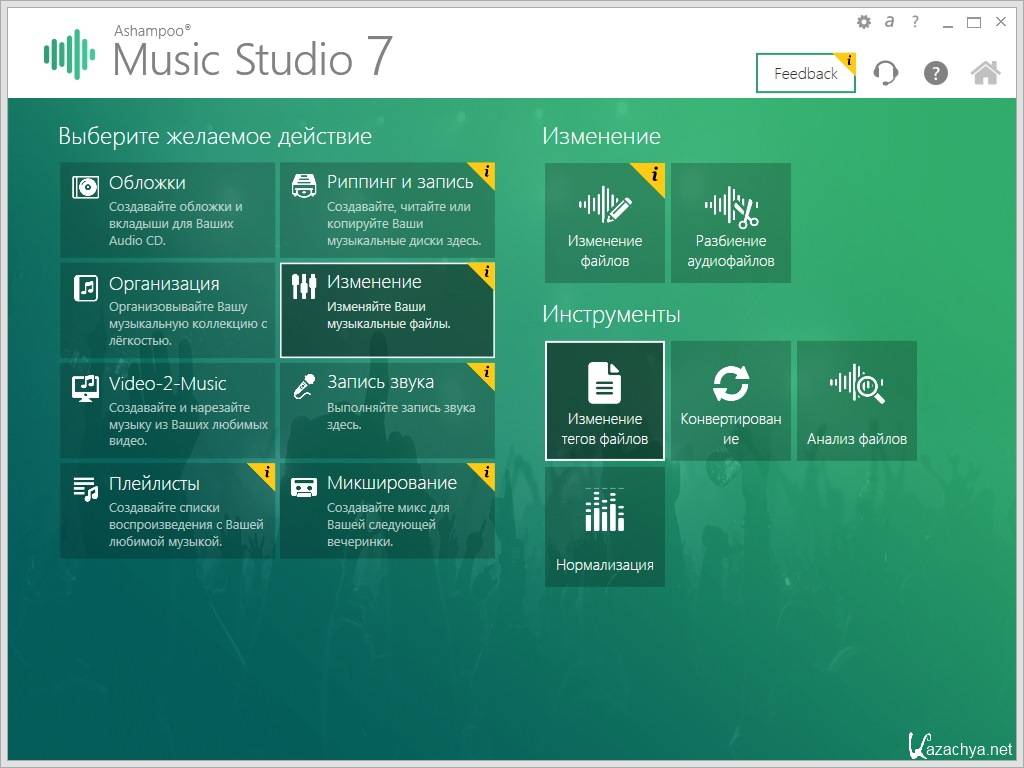Open the Организация music collection tile
Image resolution: width=1024 pixels, height=768 pixels.
(x=167, y=310)
